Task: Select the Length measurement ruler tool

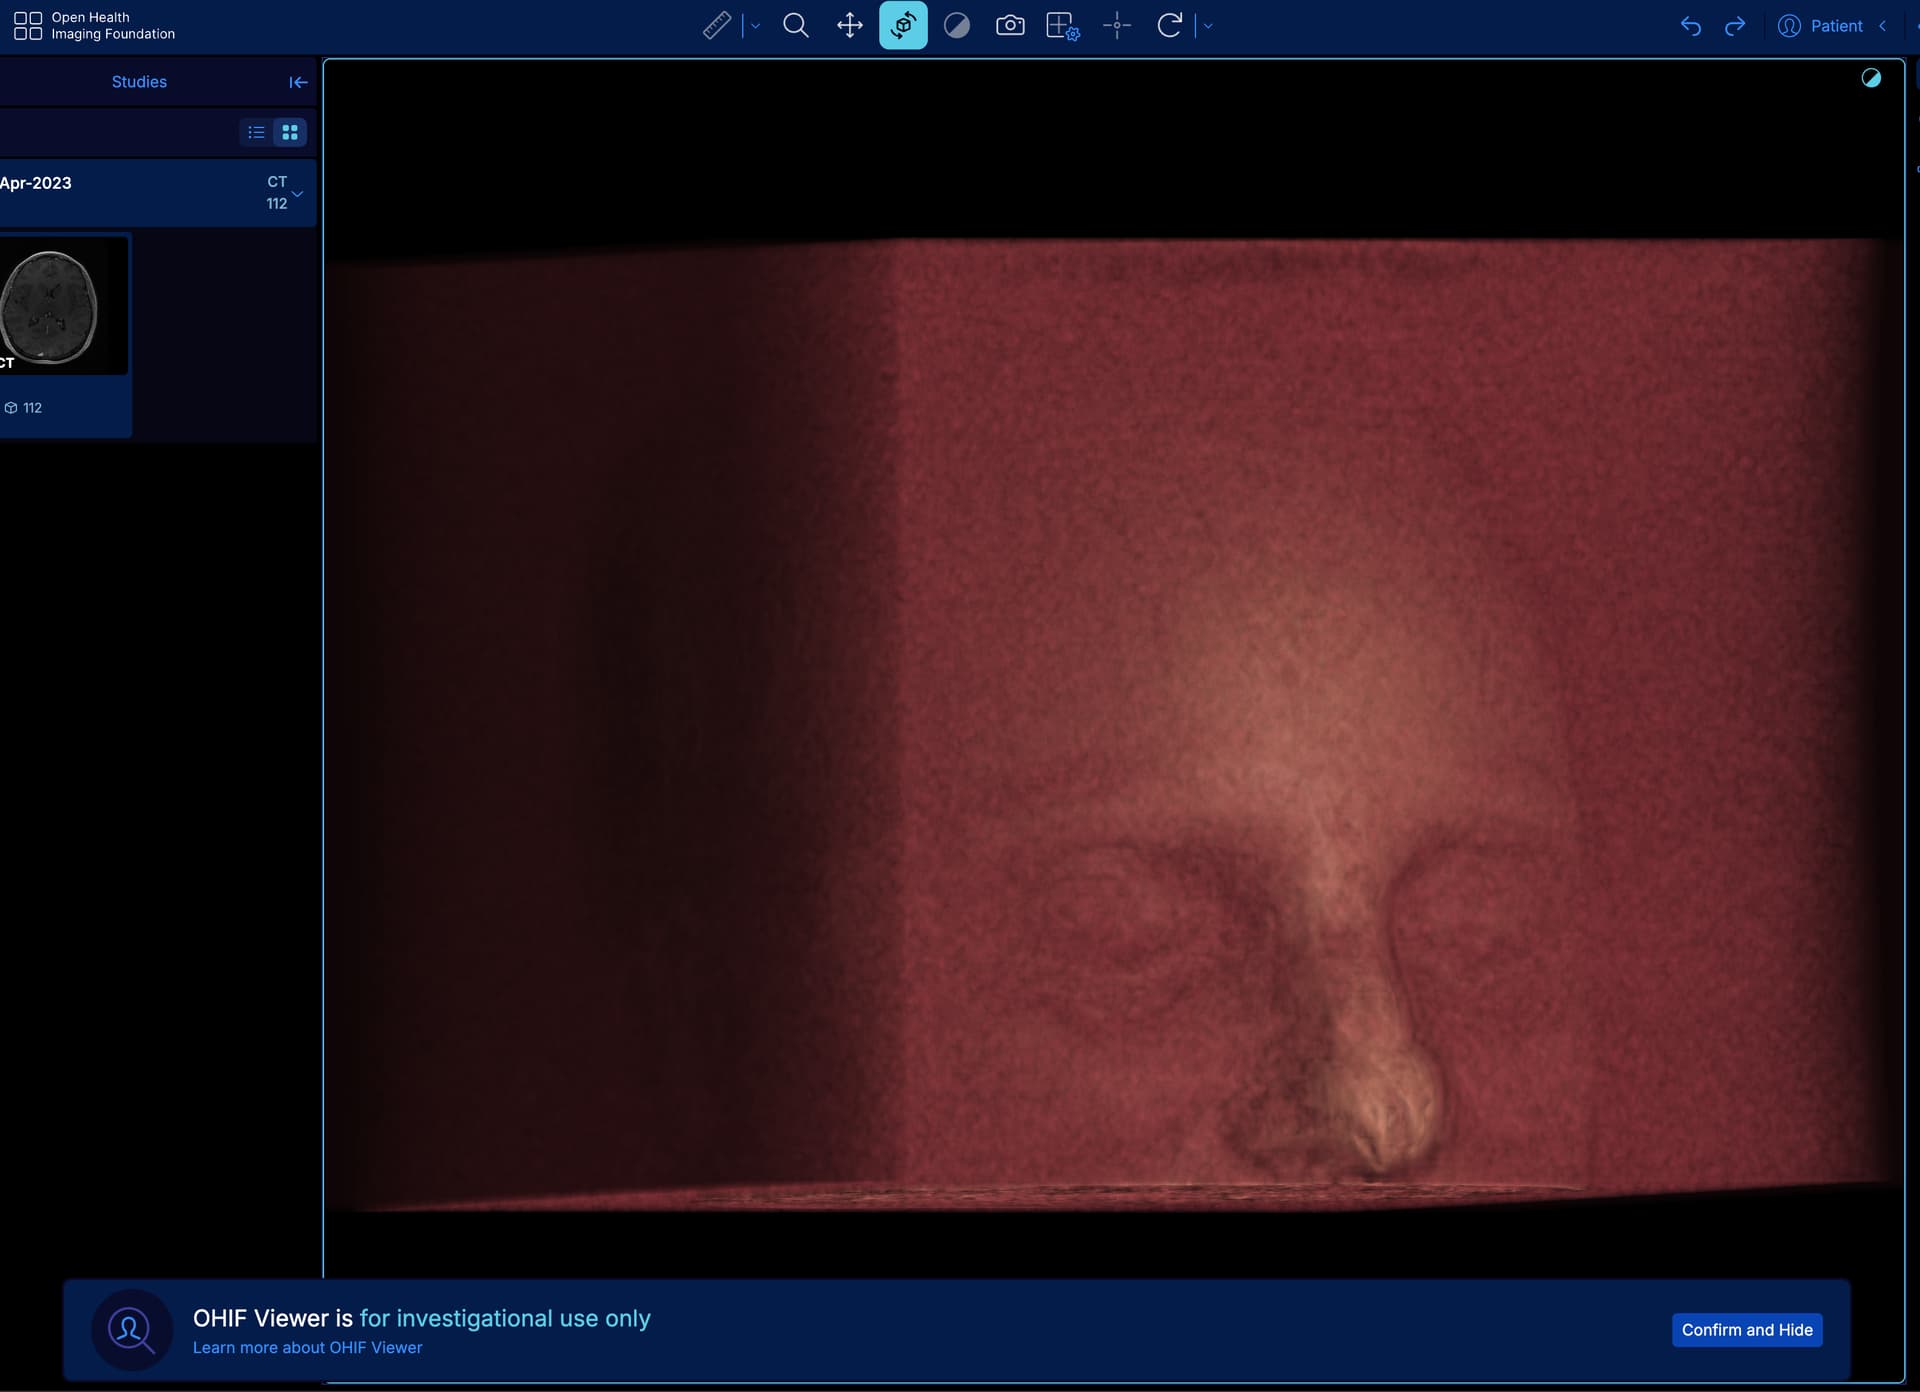Action: click(x=717, y=26)
